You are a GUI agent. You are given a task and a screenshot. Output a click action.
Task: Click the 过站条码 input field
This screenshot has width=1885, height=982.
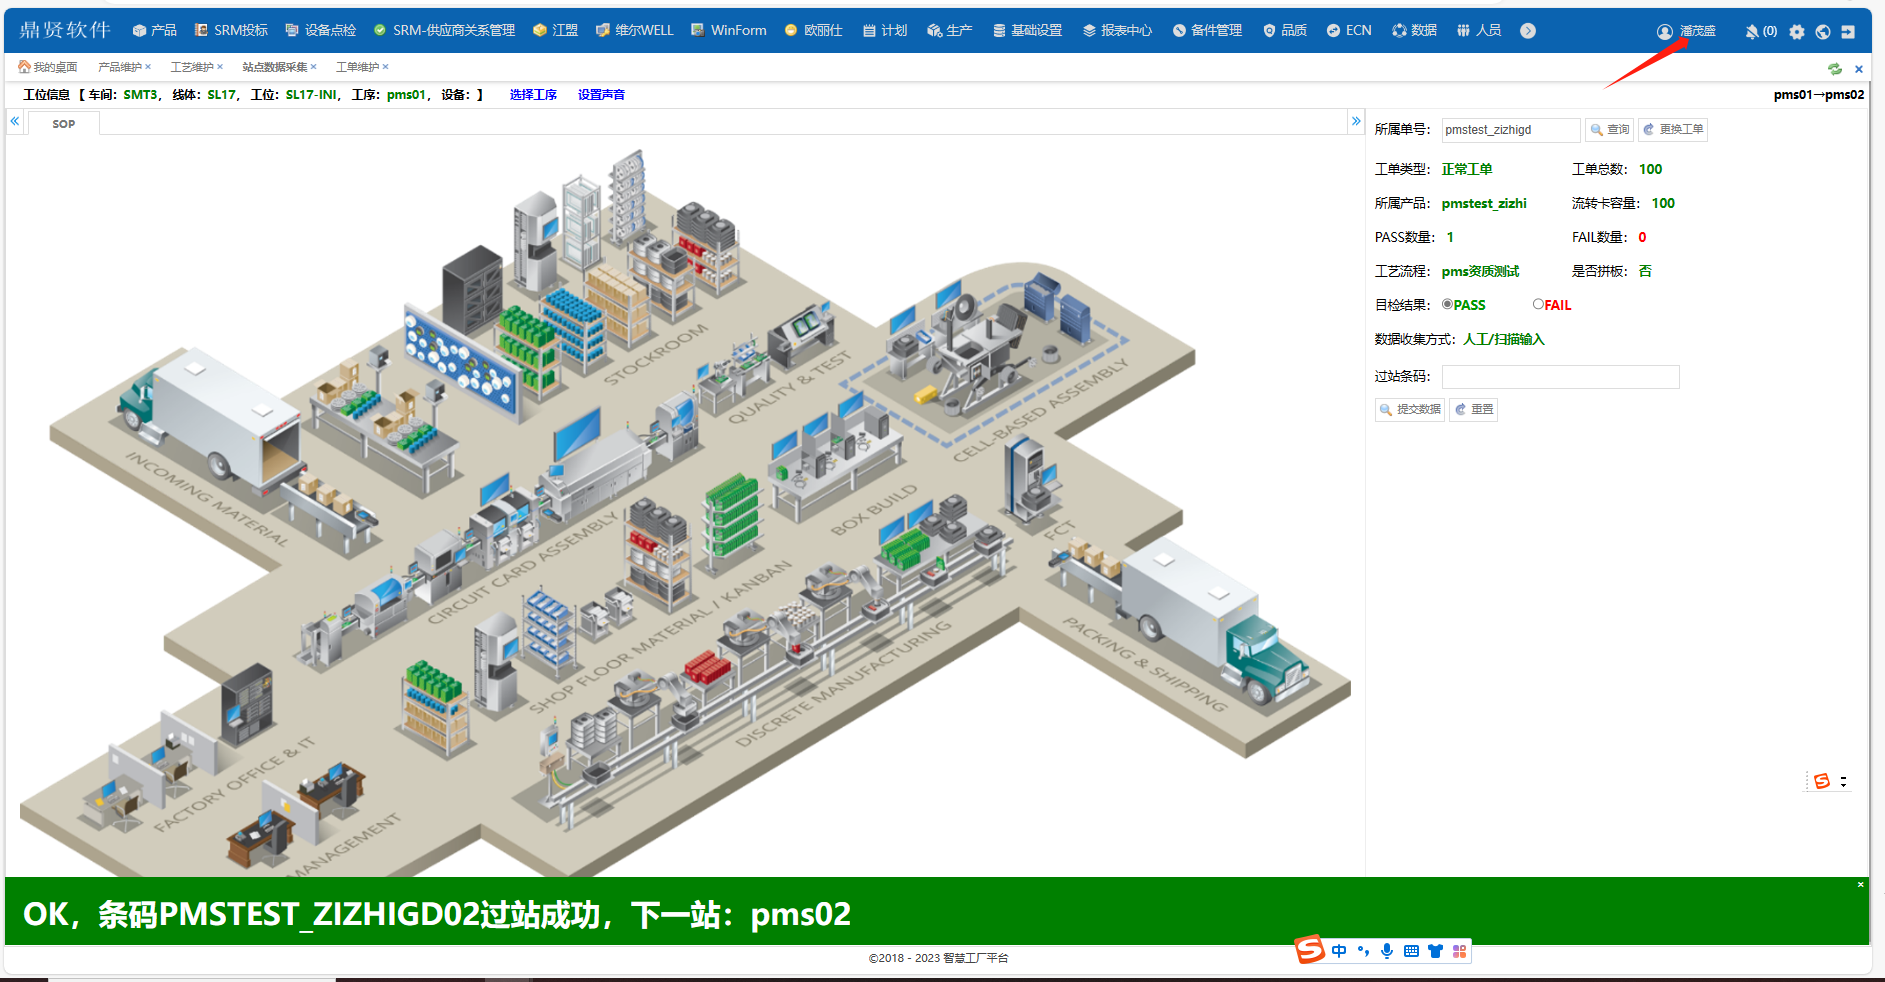click(x=1560, y=377)
